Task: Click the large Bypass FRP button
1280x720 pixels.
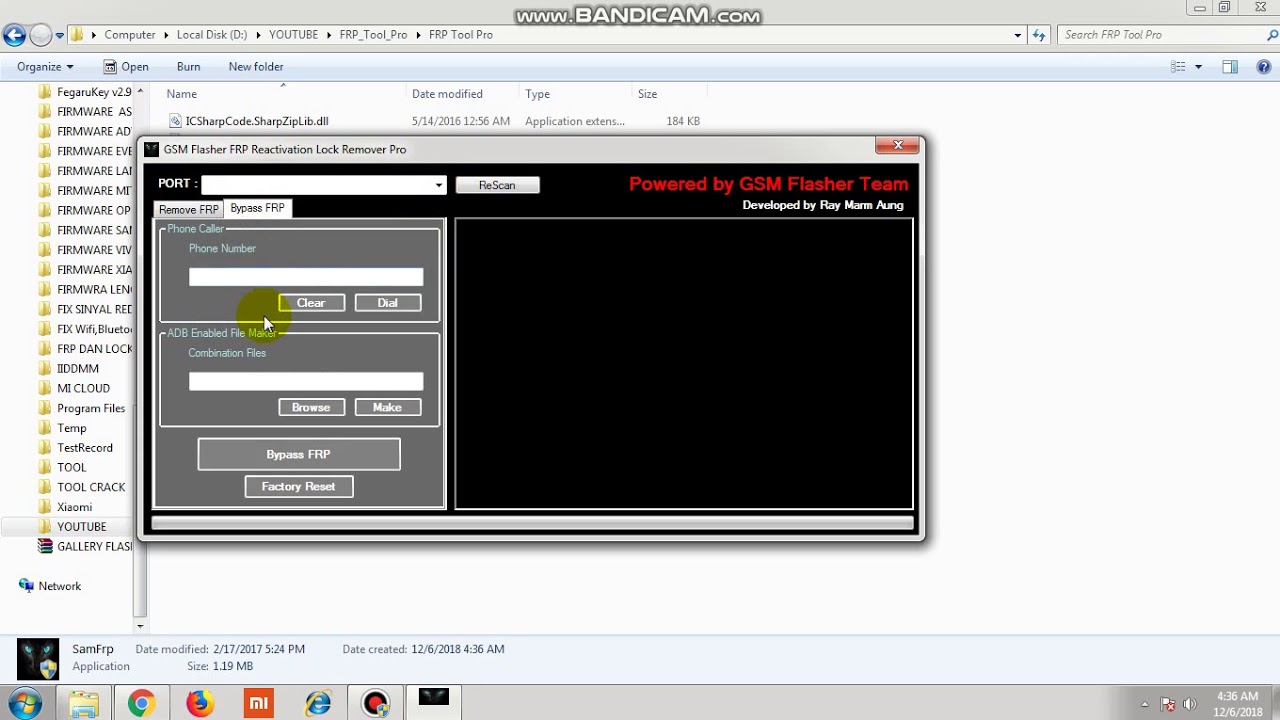Action: (x=299, y=454)
